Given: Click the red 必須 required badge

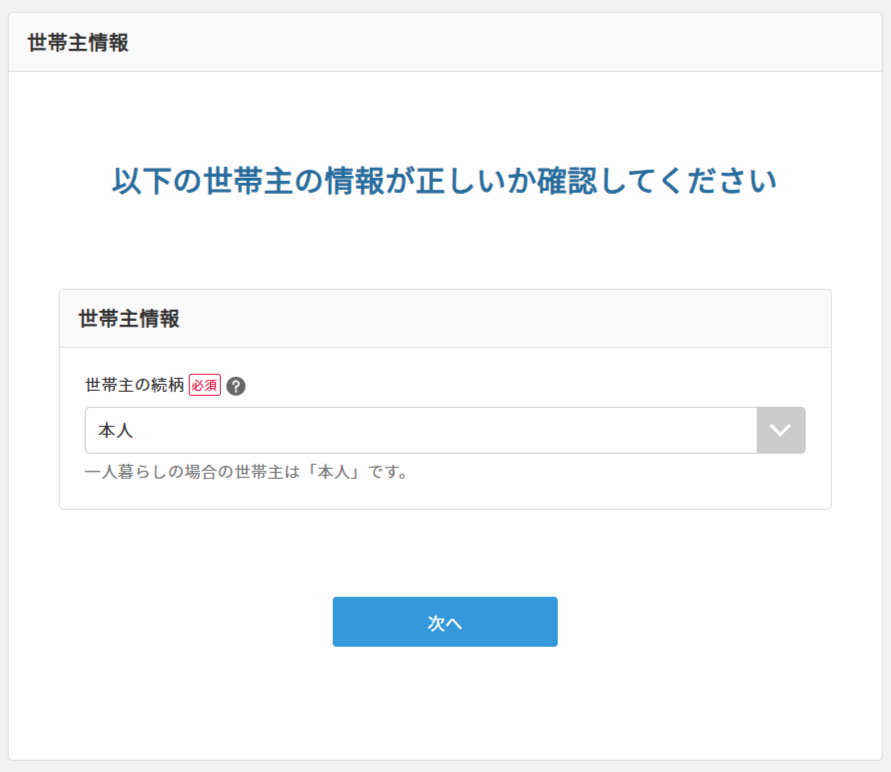Looking at the screenshot, I should tap(203, 384).
